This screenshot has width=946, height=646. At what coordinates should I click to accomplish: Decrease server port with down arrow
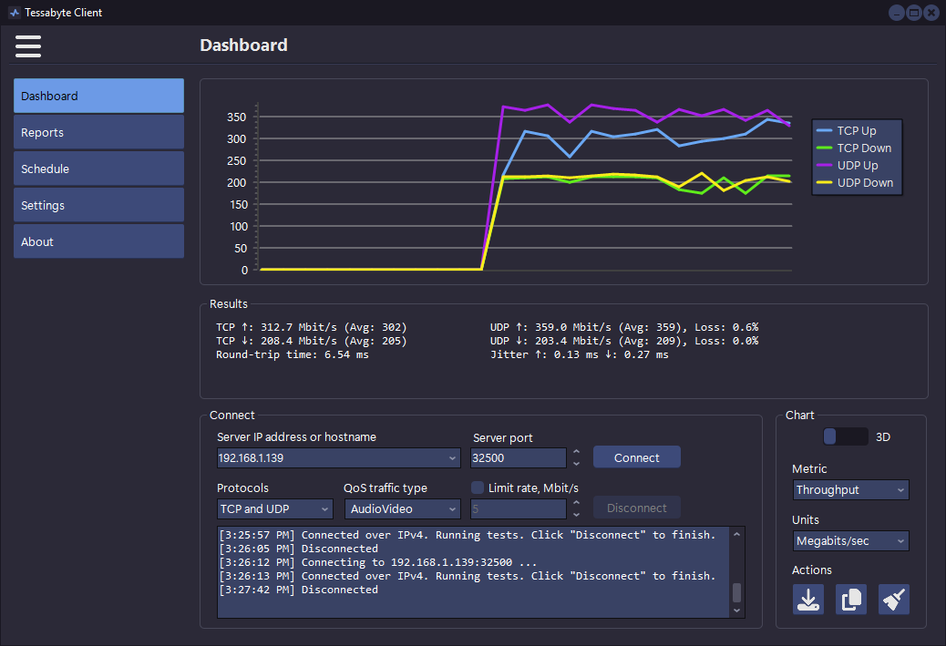click(576, 463)
